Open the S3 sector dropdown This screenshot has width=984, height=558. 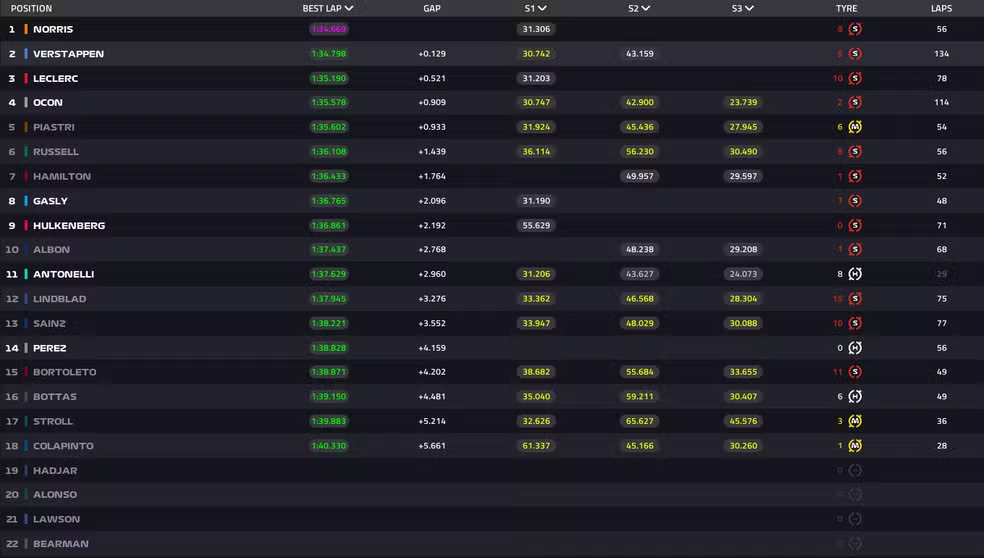pos(749,8)
